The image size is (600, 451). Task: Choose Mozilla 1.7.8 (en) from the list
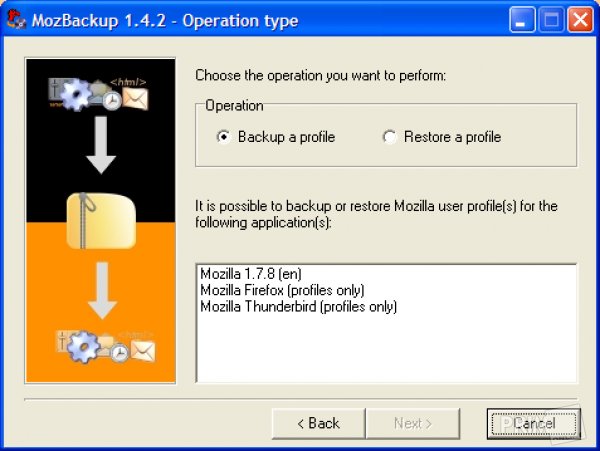click(251, 274)
